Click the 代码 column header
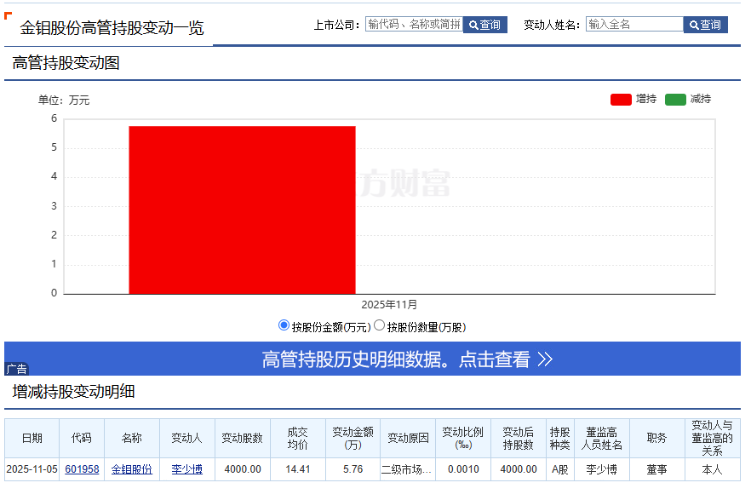Screen dimensions: 751x500 tap(81, 438)
